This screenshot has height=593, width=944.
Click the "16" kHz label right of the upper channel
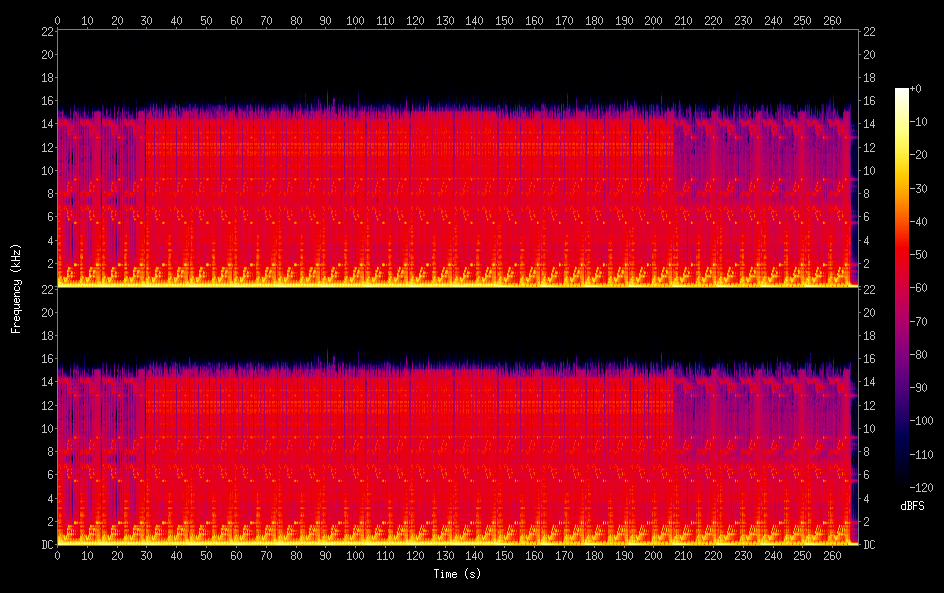tap(869, 101)
